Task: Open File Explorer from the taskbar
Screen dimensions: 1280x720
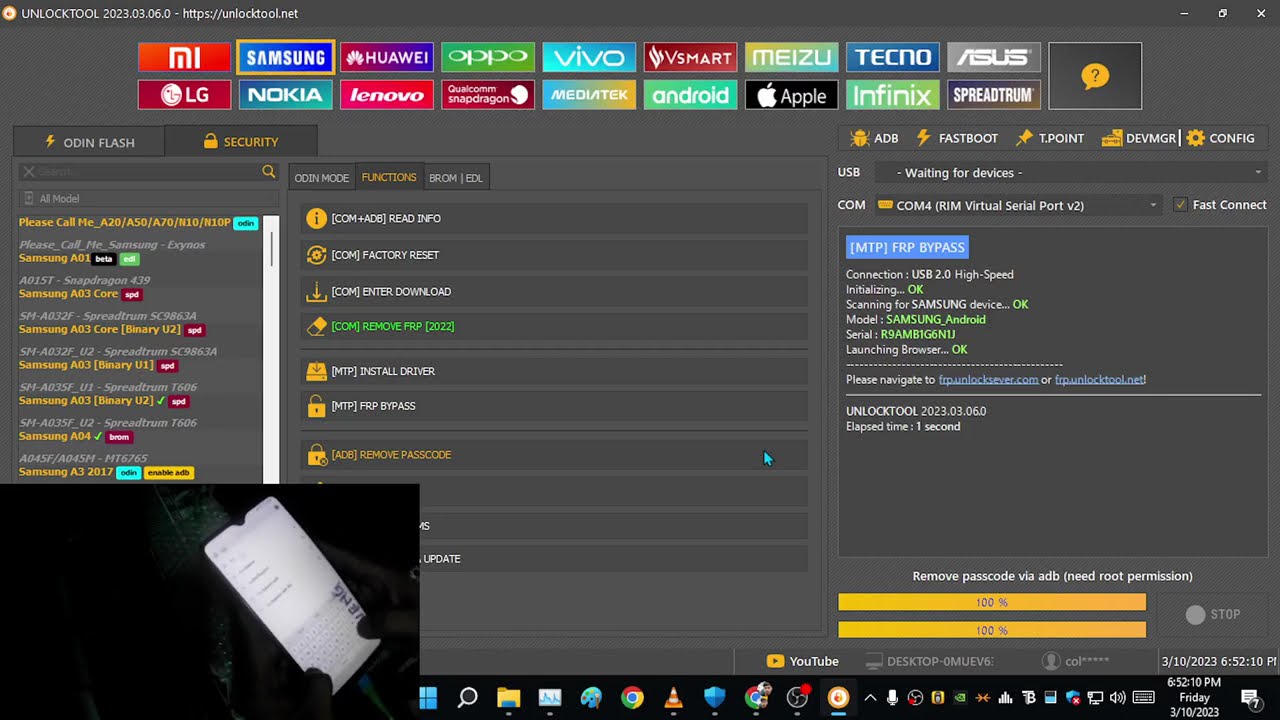Action: 509,697
